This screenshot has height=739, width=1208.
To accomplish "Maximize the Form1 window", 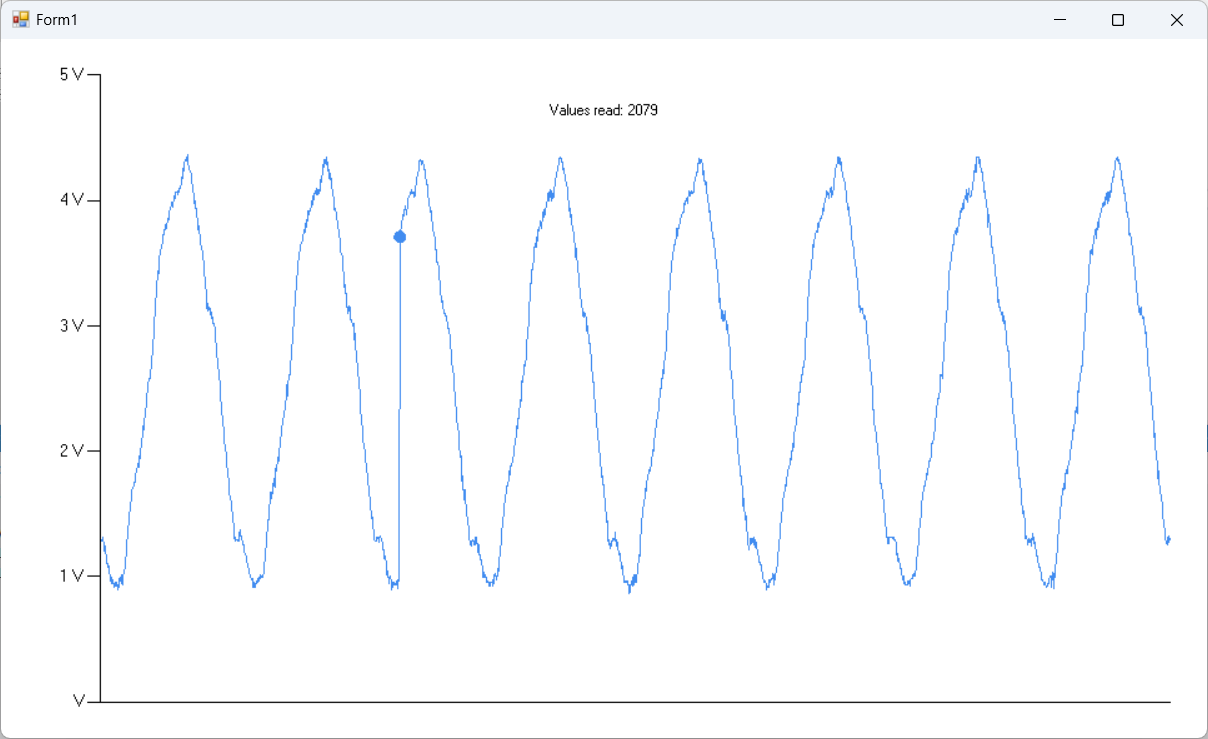I will click(x=1118, y=20).
